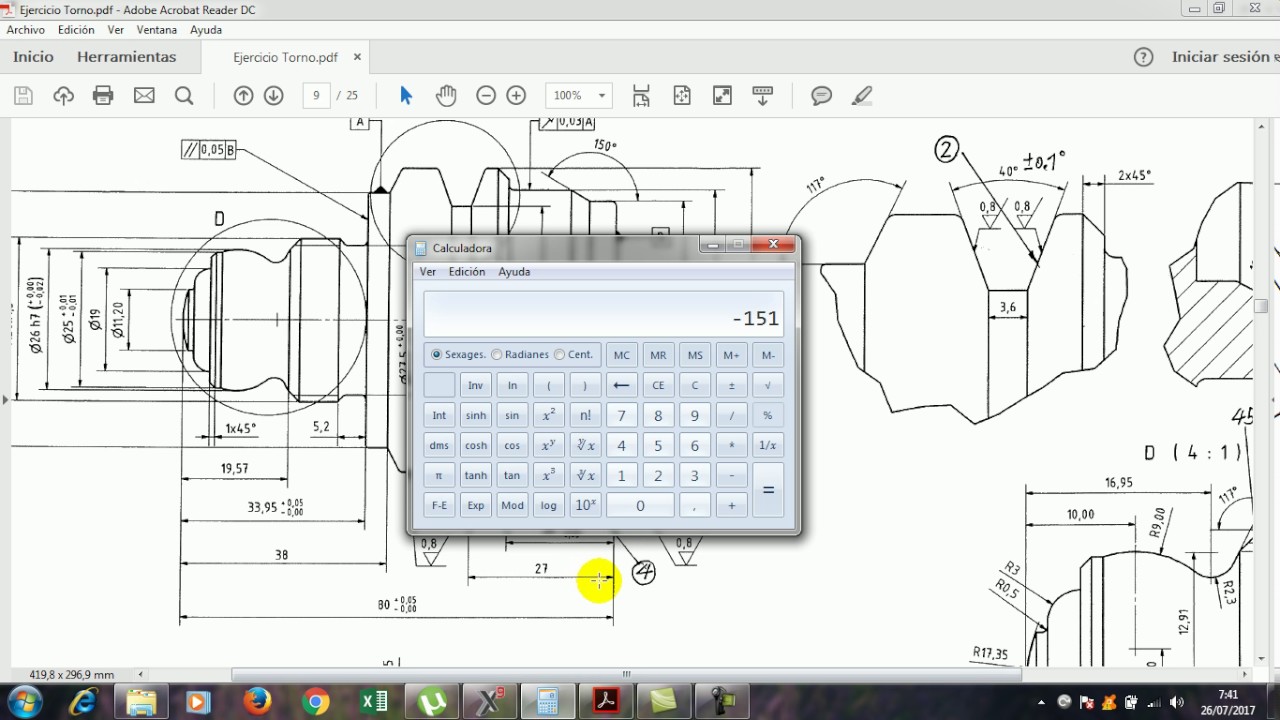Image resolution: width=1280 pixels, height=720 pixels.
Task: Click the calculator sin button
Action: click(x=512, y=415)
